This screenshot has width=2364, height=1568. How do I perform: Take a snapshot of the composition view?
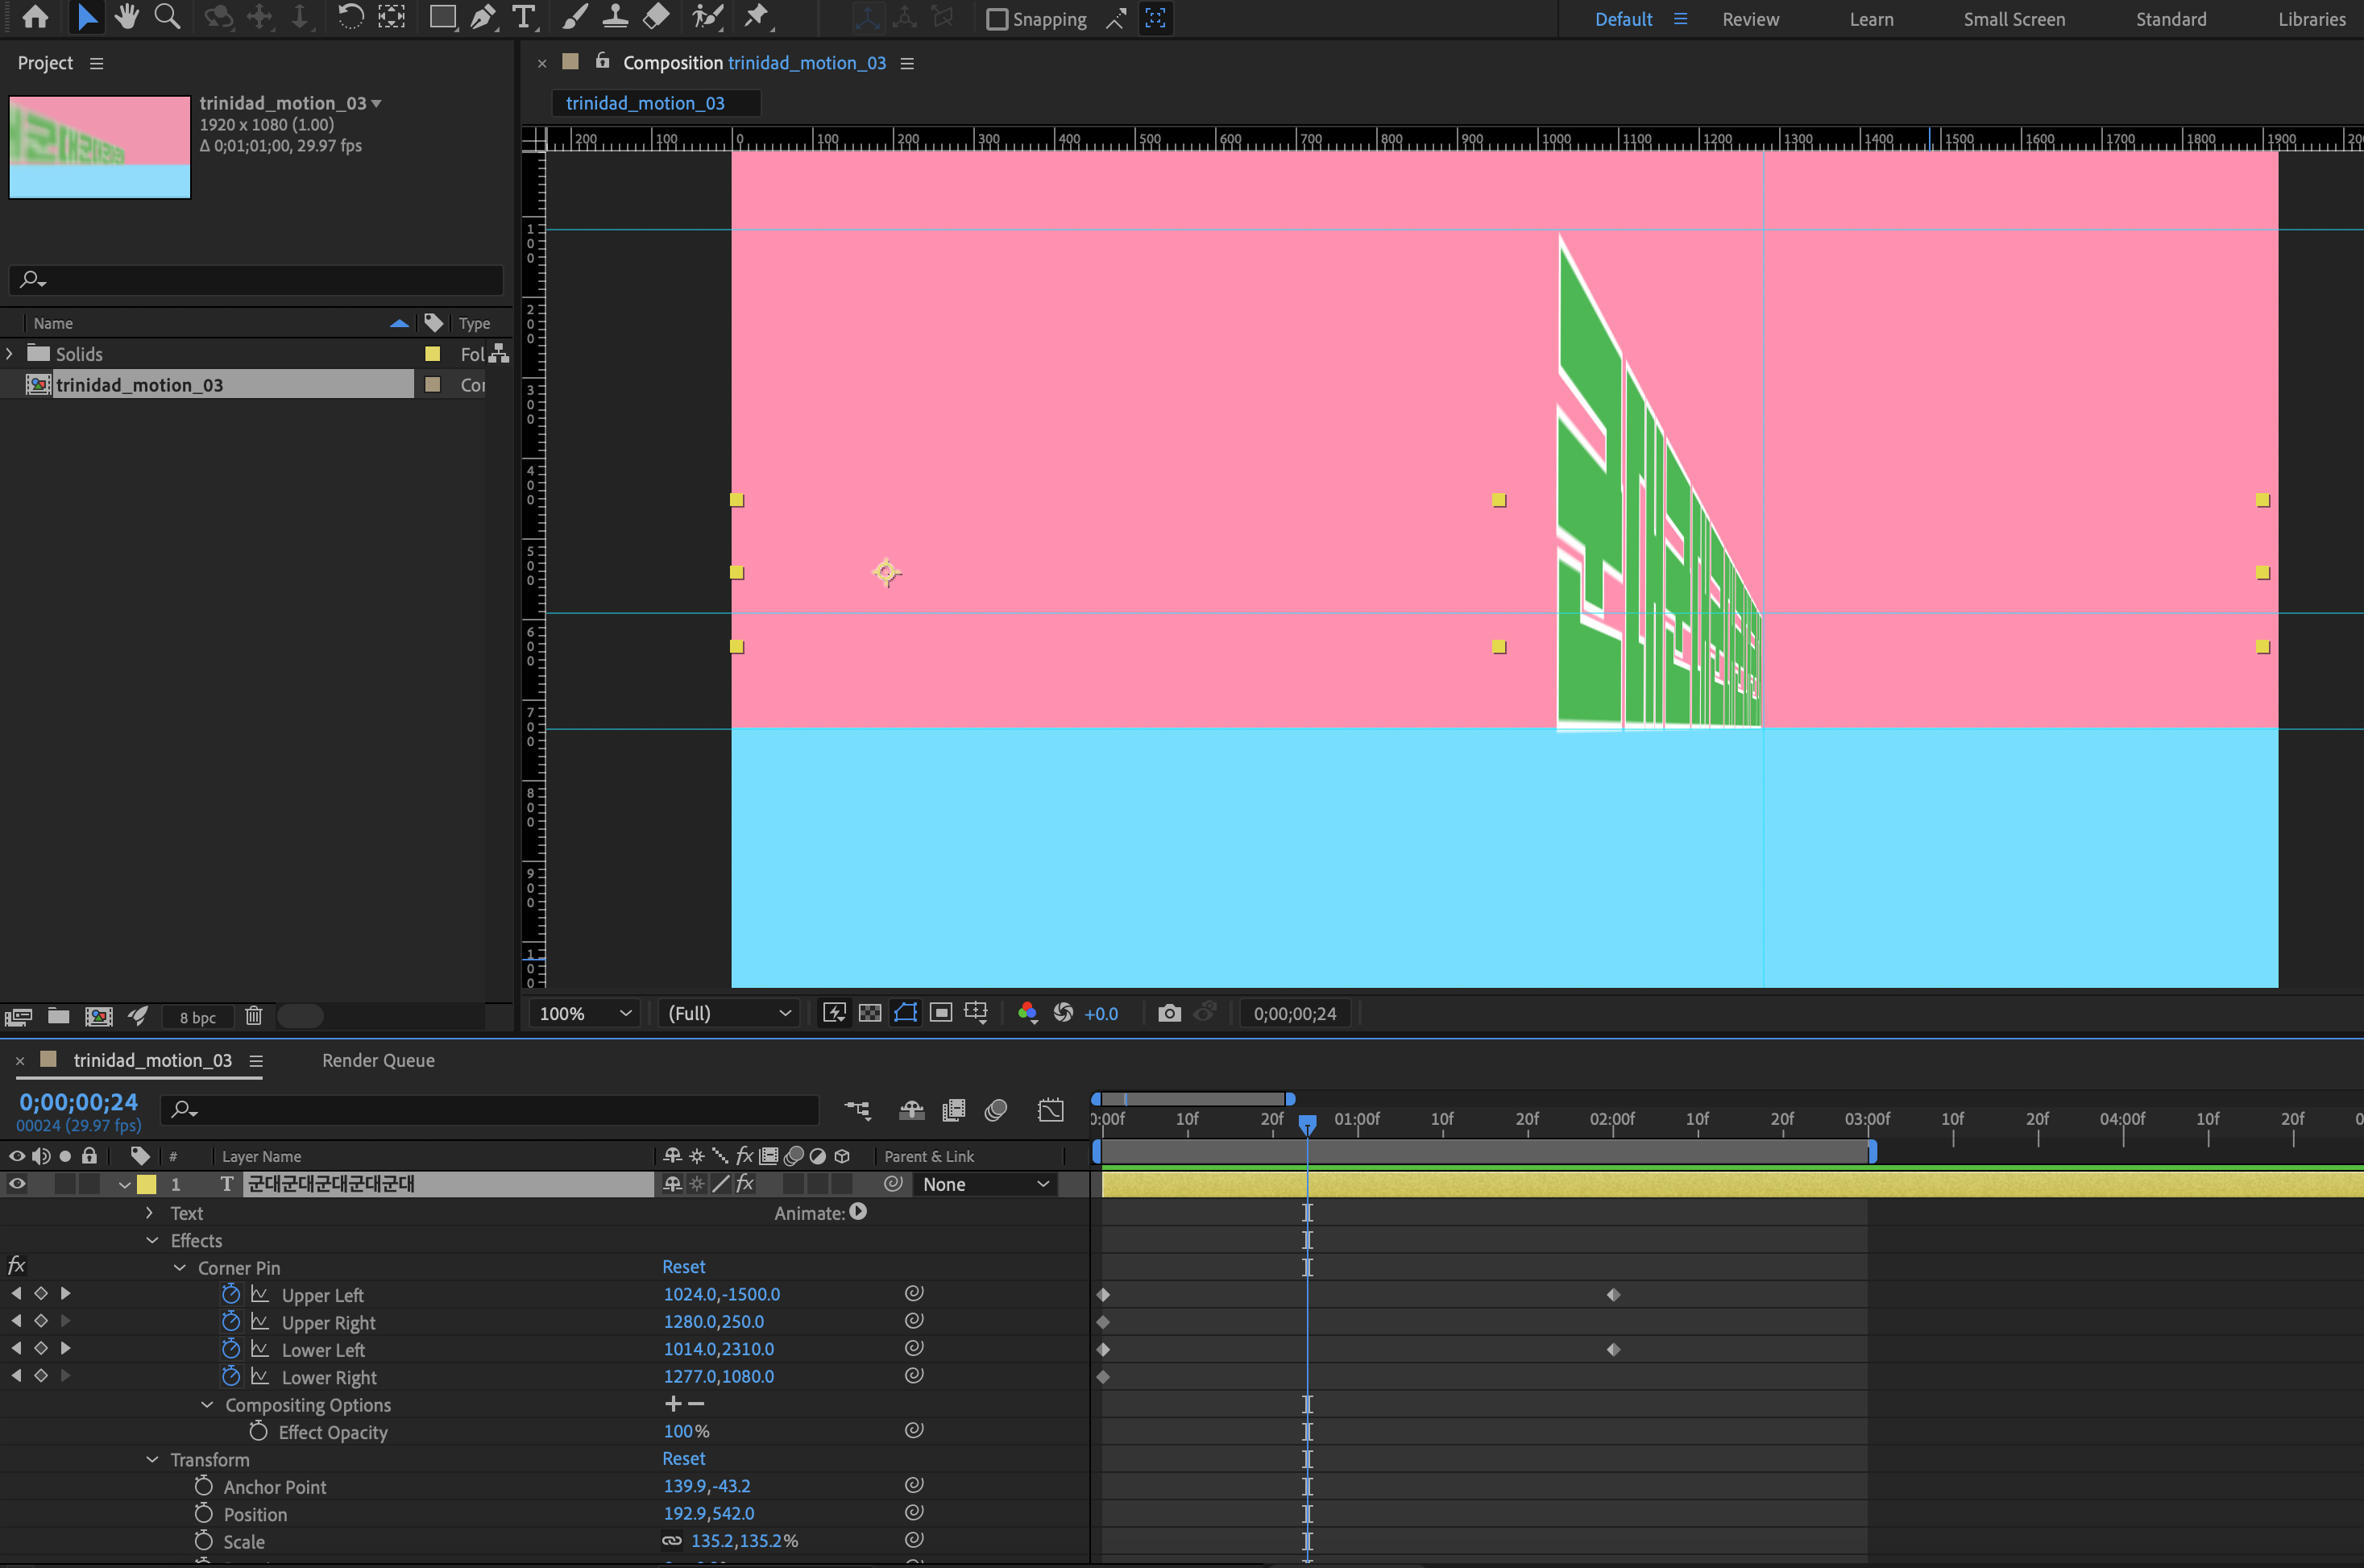[1169, 1013]
